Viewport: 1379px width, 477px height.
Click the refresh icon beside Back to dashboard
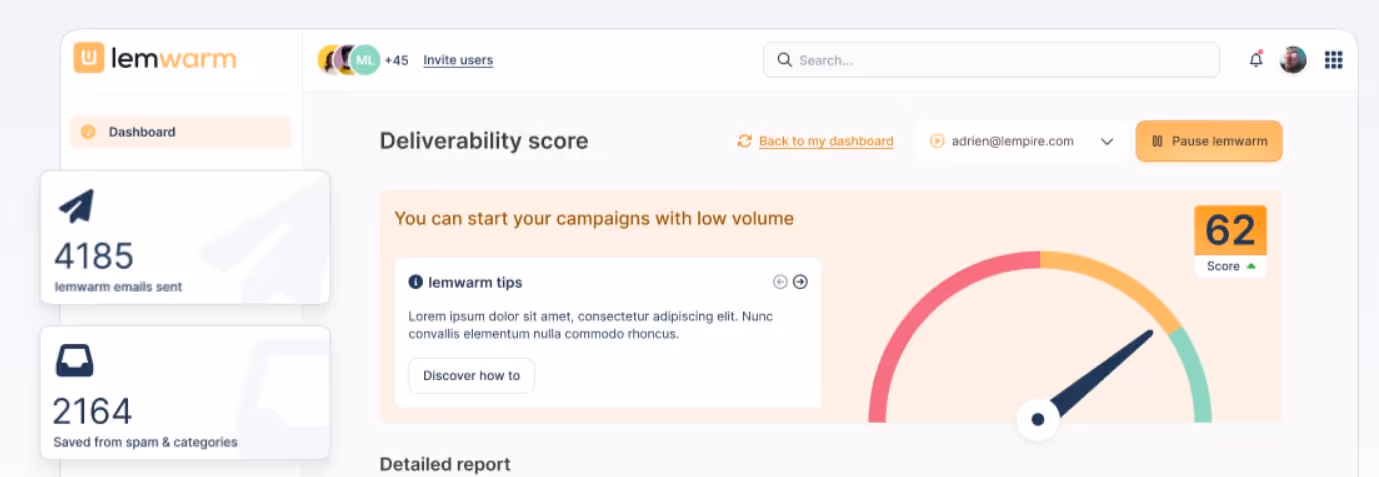(744, 141)
